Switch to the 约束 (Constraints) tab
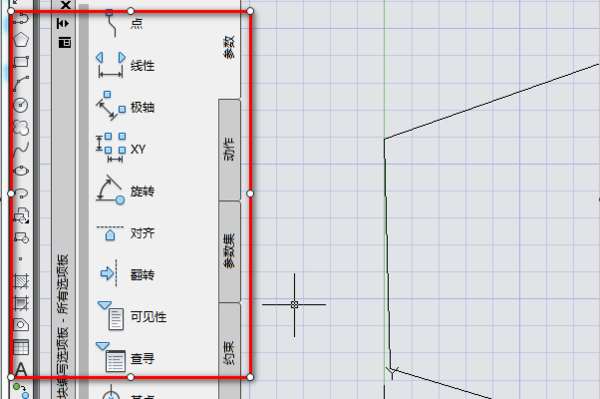This screenshot has width=600, height=399. 229,351
